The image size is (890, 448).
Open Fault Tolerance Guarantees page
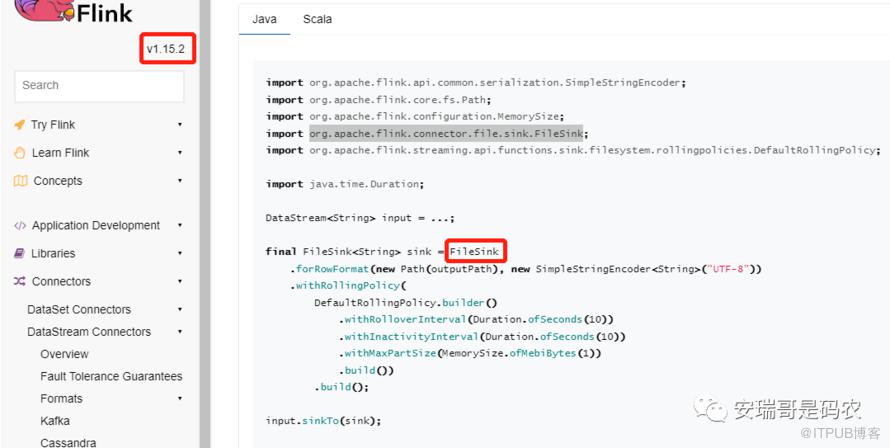pyautogui.click(x=111, y=376)
